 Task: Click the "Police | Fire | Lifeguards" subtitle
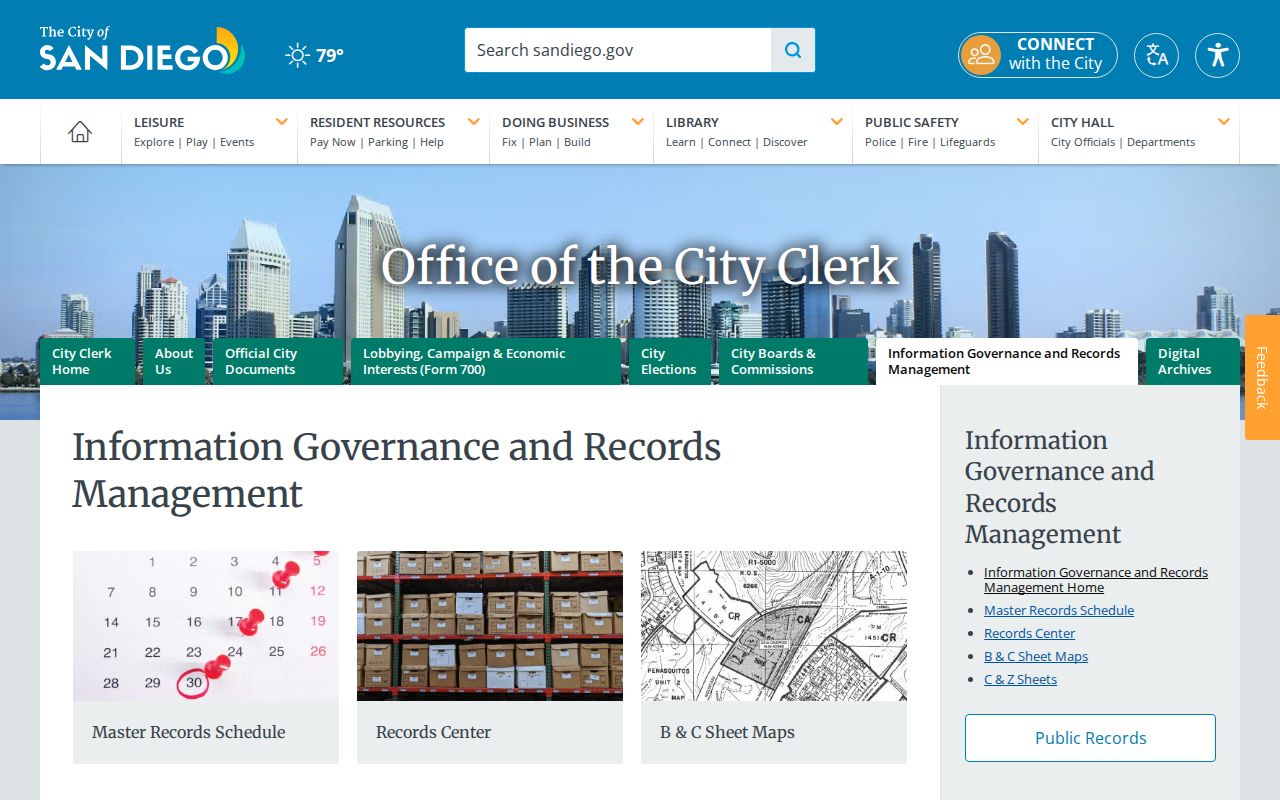(x=930, y=142)
